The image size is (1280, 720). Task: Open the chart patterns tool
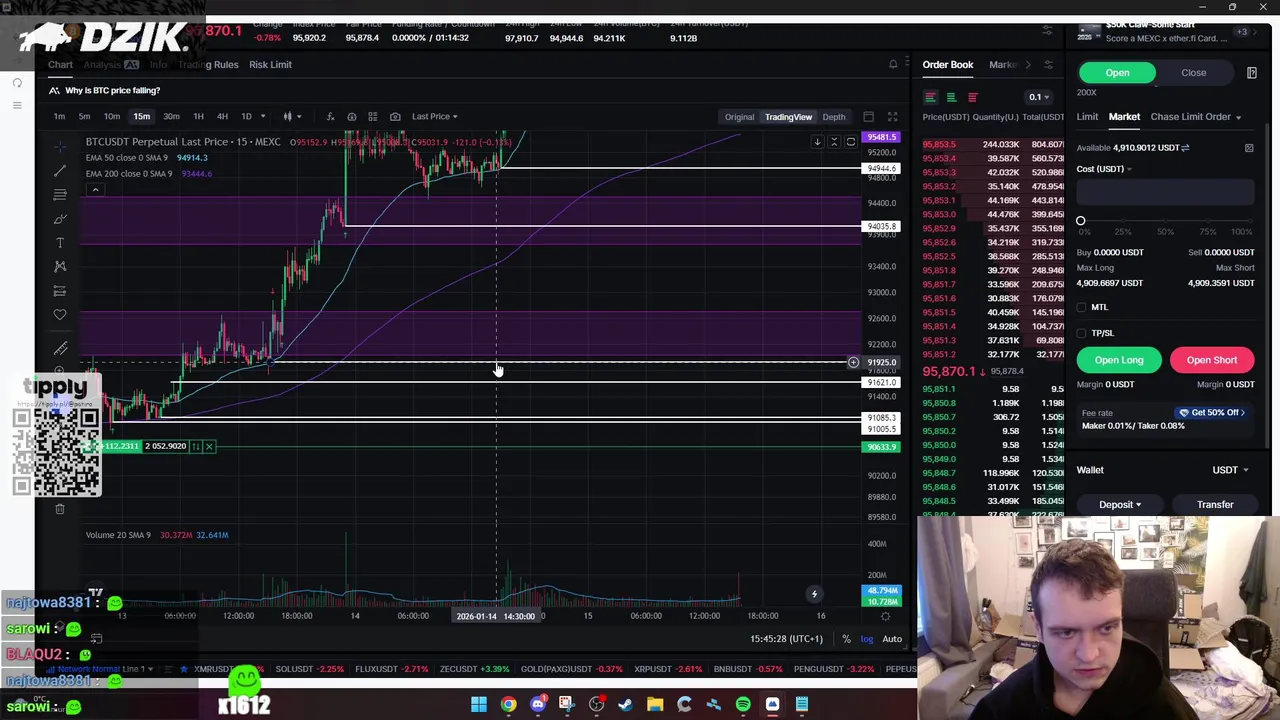click(60, 266)
